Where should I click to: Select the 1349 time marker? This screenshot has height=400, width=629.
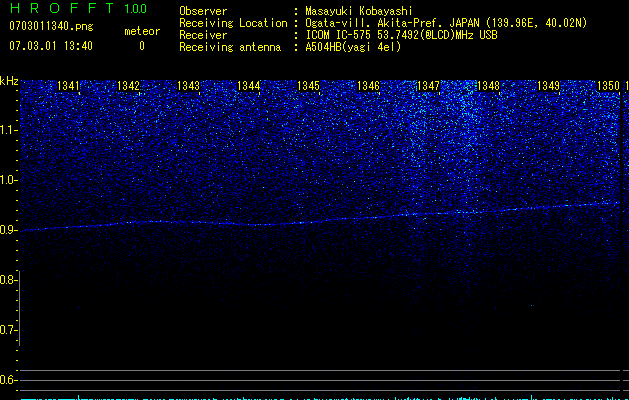click(548, 87)
